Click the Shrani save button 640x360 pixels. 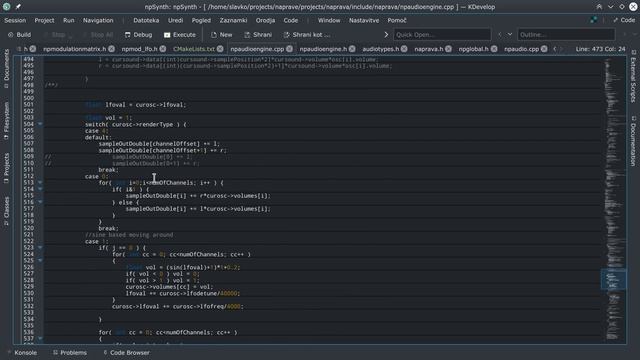click(x=258, y=35)
